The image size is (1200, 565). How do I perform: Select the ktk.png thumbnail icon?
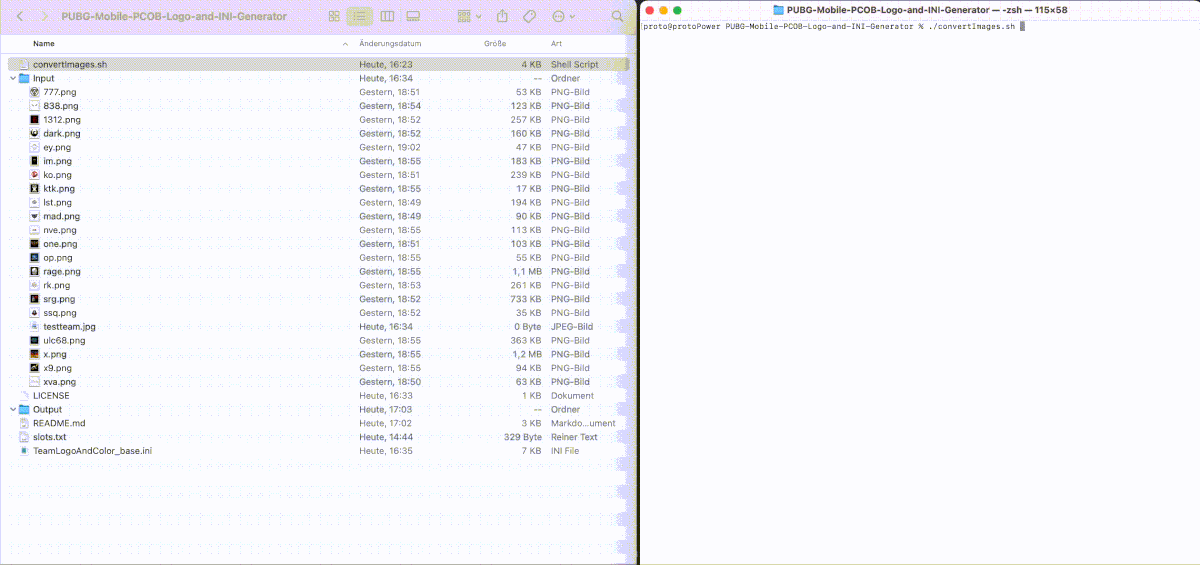tap(35, 188)
